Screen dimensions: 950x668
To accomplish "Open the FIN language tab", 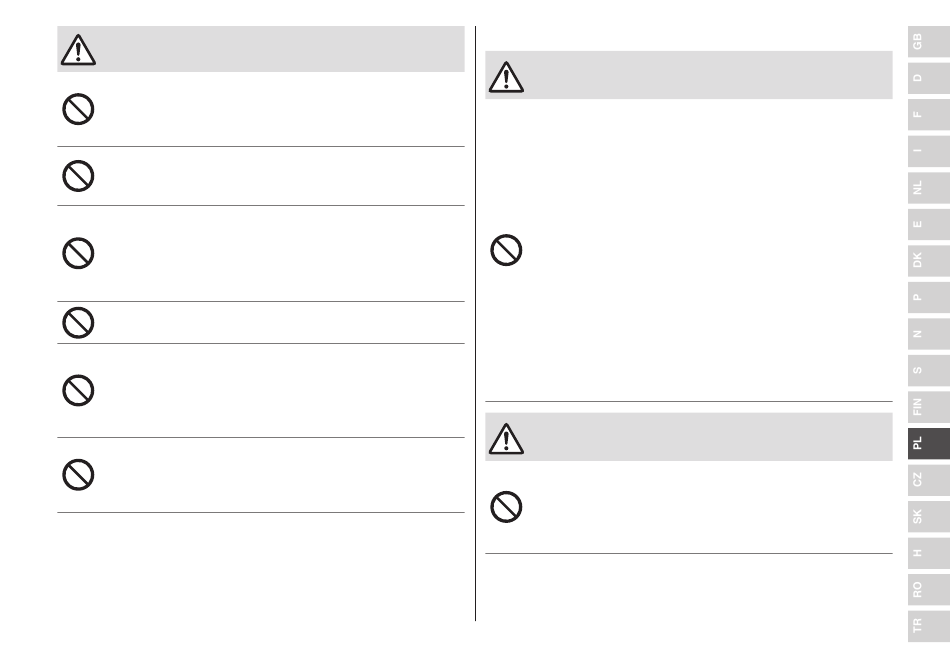I will (x=929, y=406).
